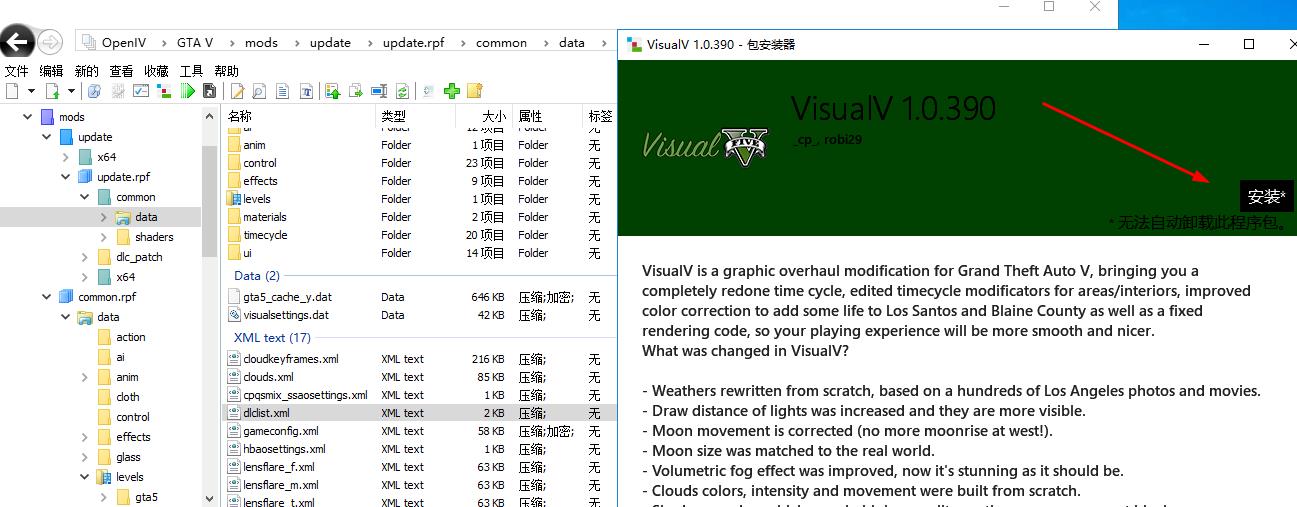1297x507 pixels.
Task: Expand the gta5 folder tree node
Action: tap(104, 497)
